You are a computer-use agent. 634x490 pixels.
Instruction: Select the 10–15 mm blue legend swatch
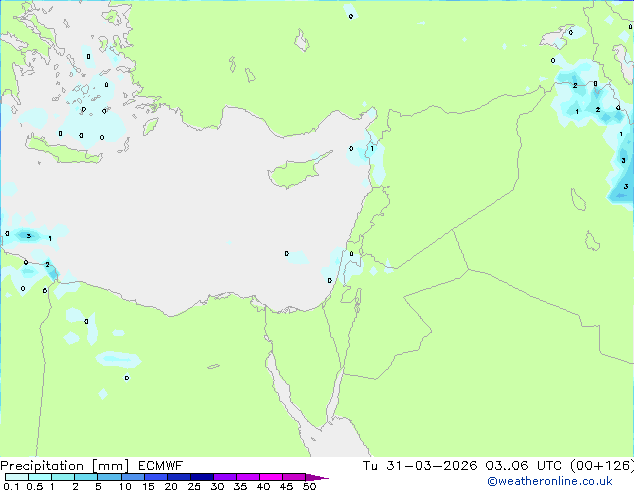click(x=132, y=477)
